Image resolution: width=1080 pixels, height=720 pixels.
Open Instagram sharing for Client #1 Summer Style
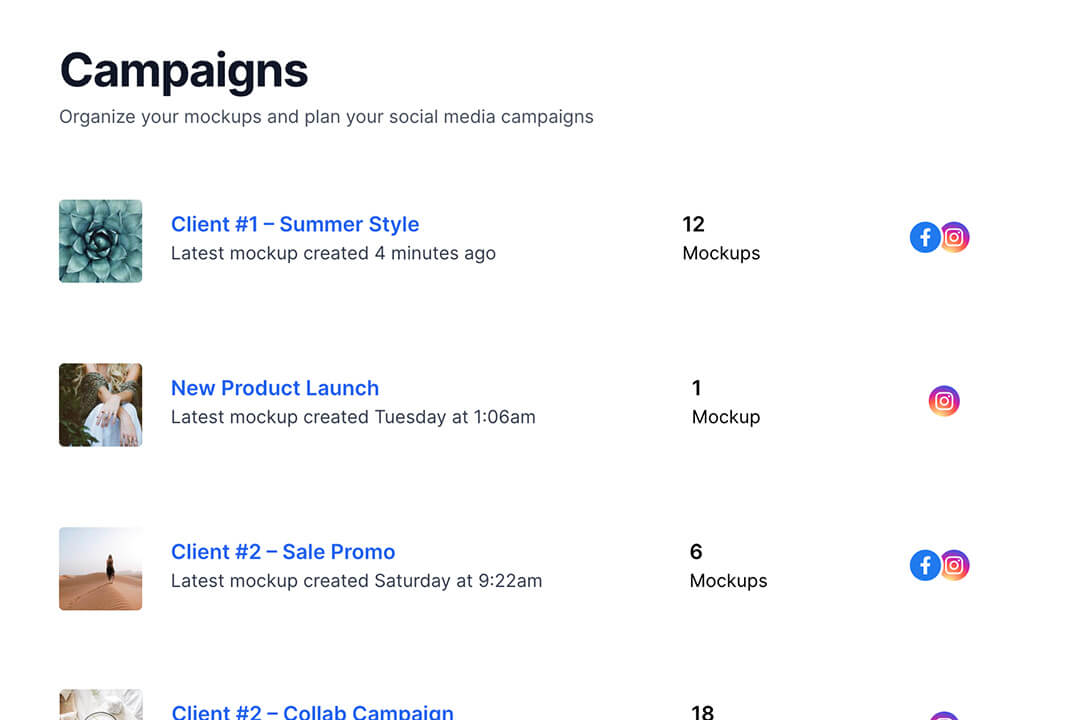pos(955,237)
